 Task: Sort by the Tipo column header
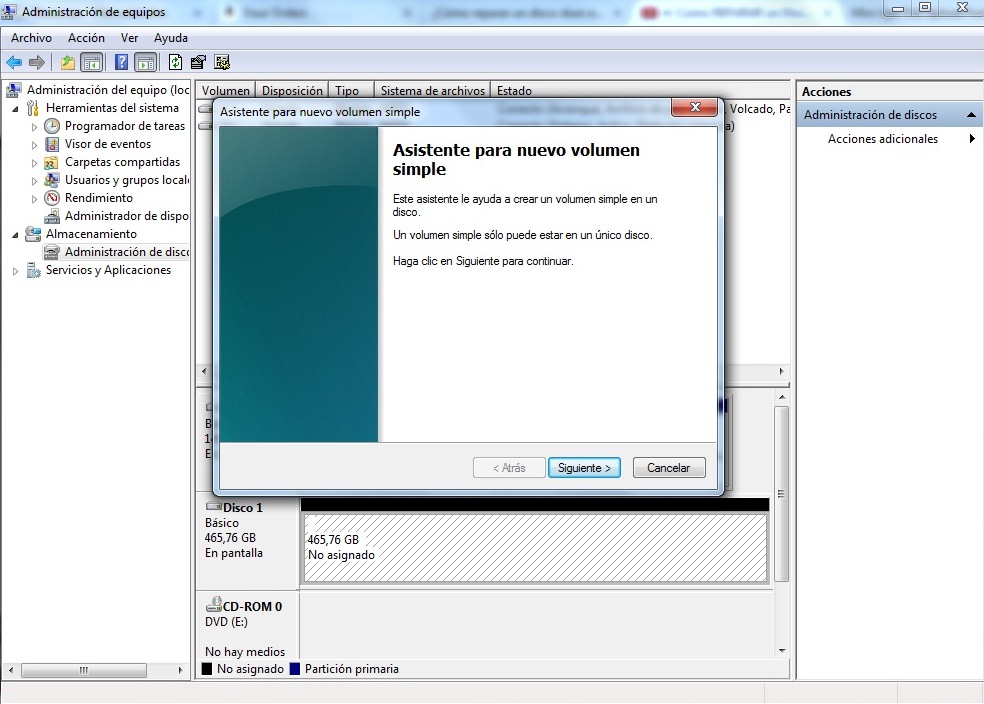(351, 90)
